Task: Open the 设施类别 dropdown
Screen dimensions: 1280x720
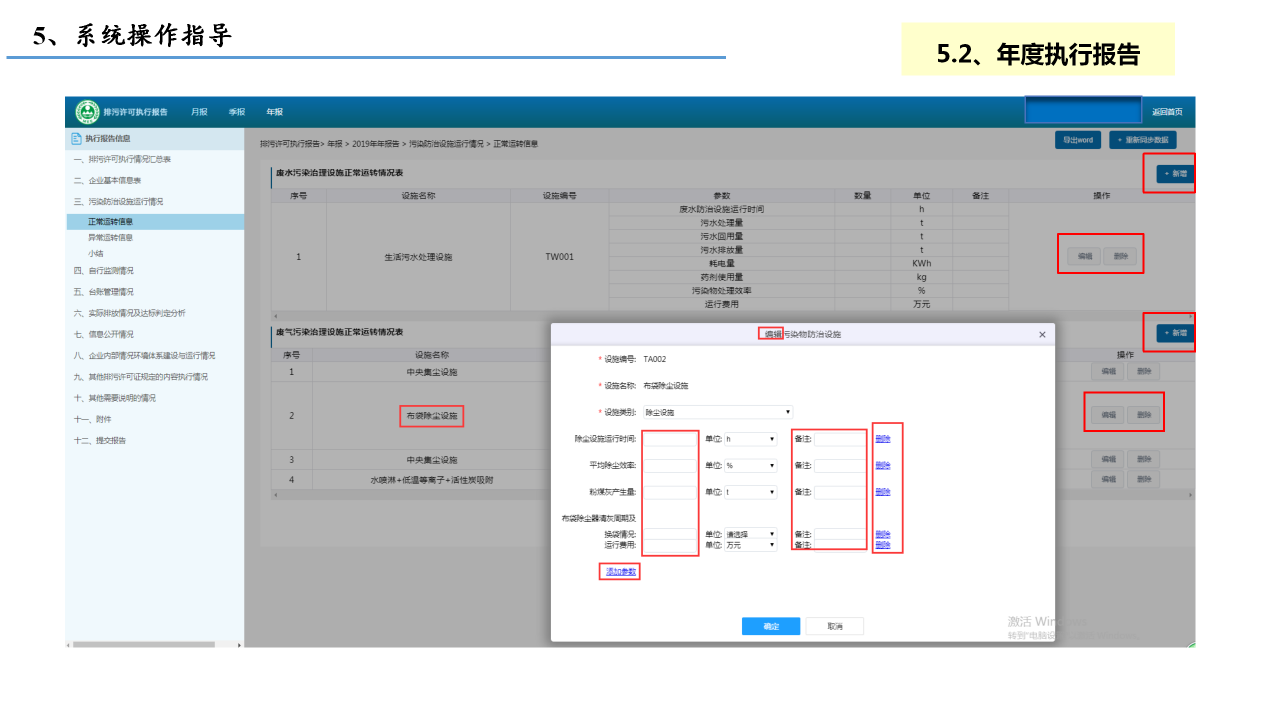Action: click(x=717, y=412)
